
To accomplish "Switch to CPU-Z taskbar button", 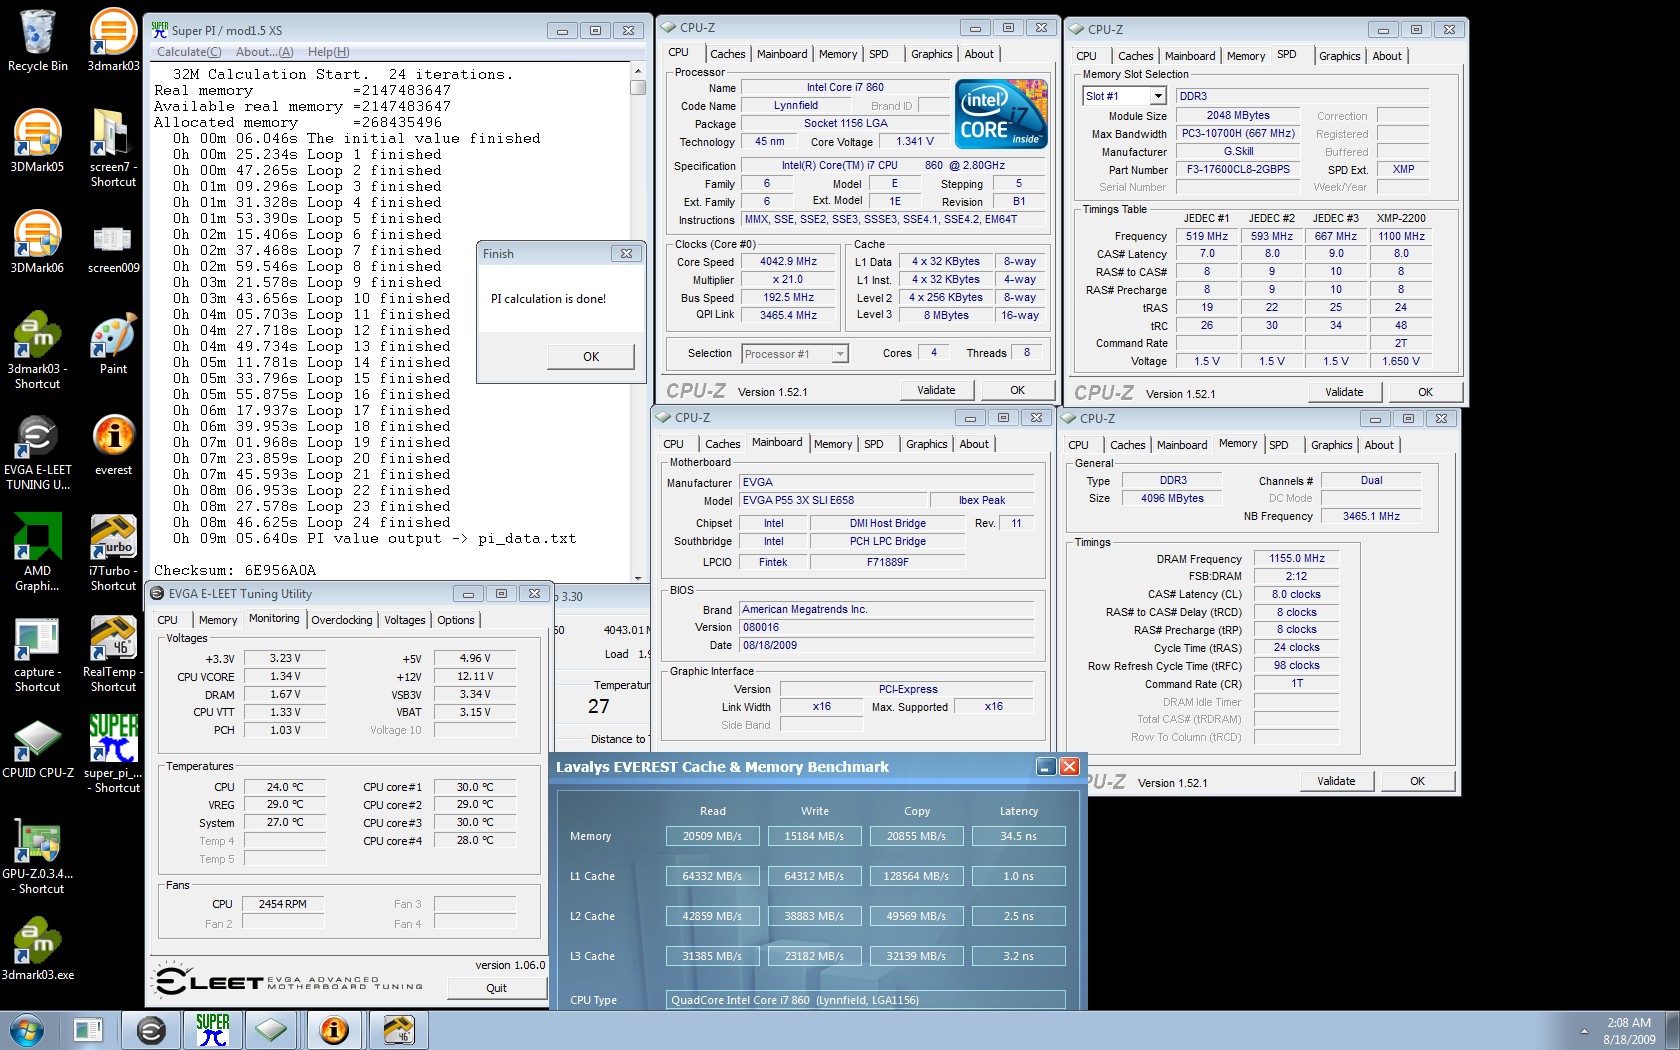I will [272, 1030].
